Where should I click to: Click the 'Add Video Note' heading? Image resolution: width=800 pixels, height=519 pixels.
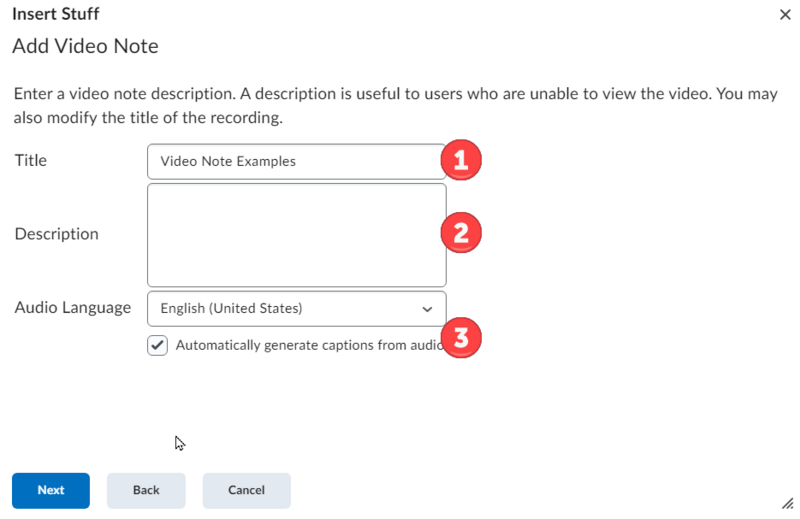point(85,46)
